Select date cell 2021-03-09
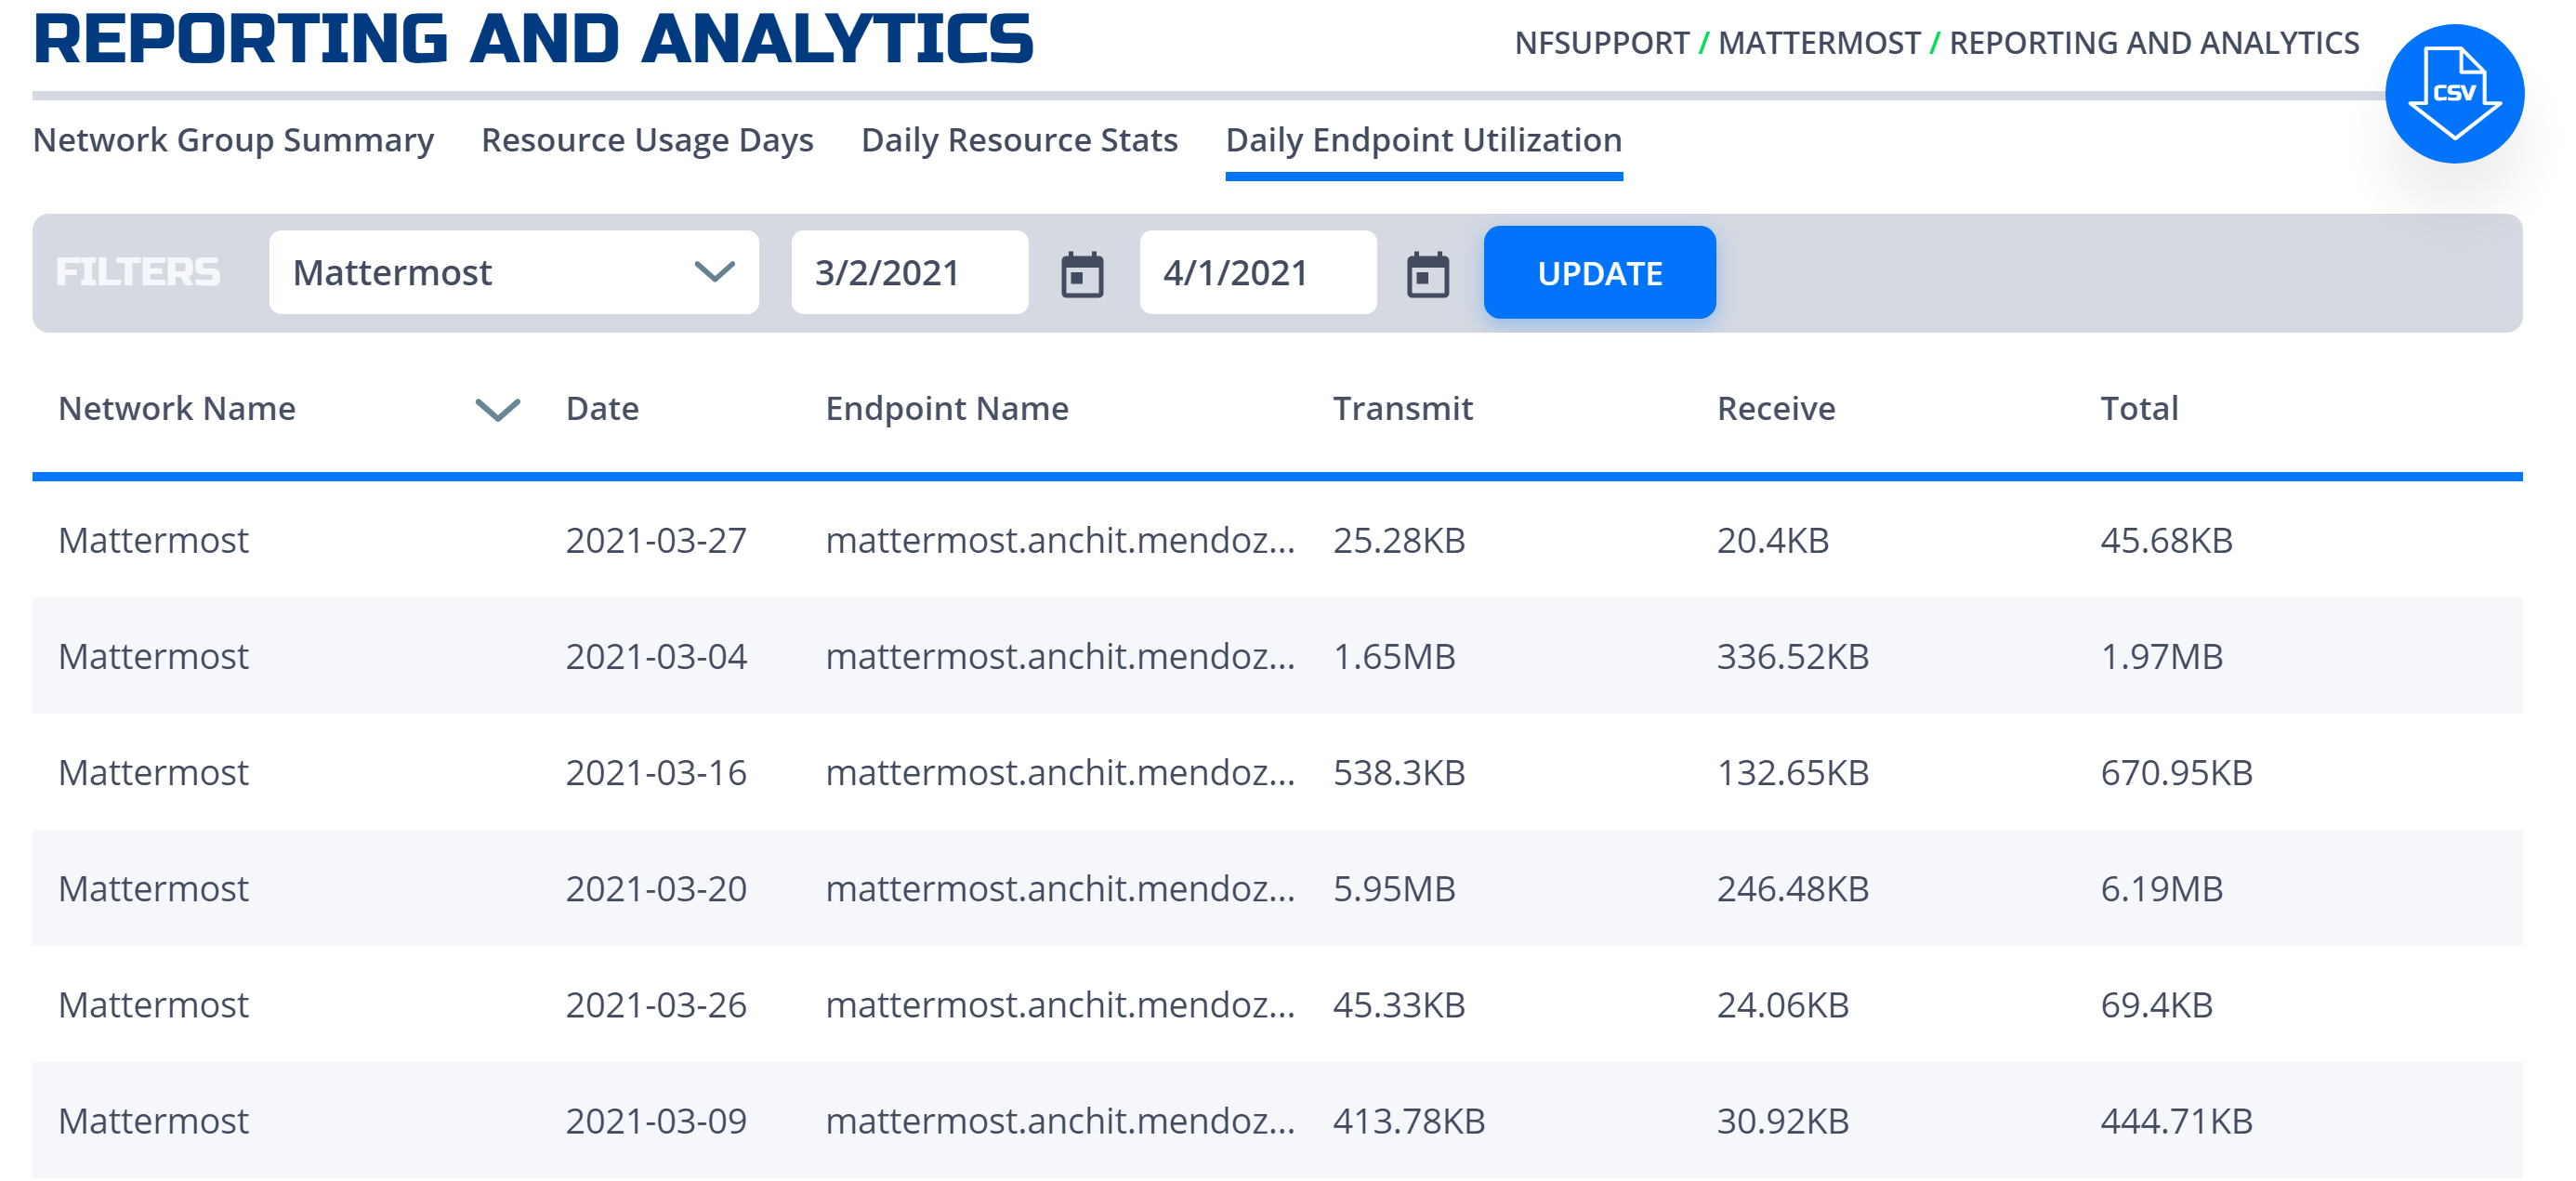 656,1120
